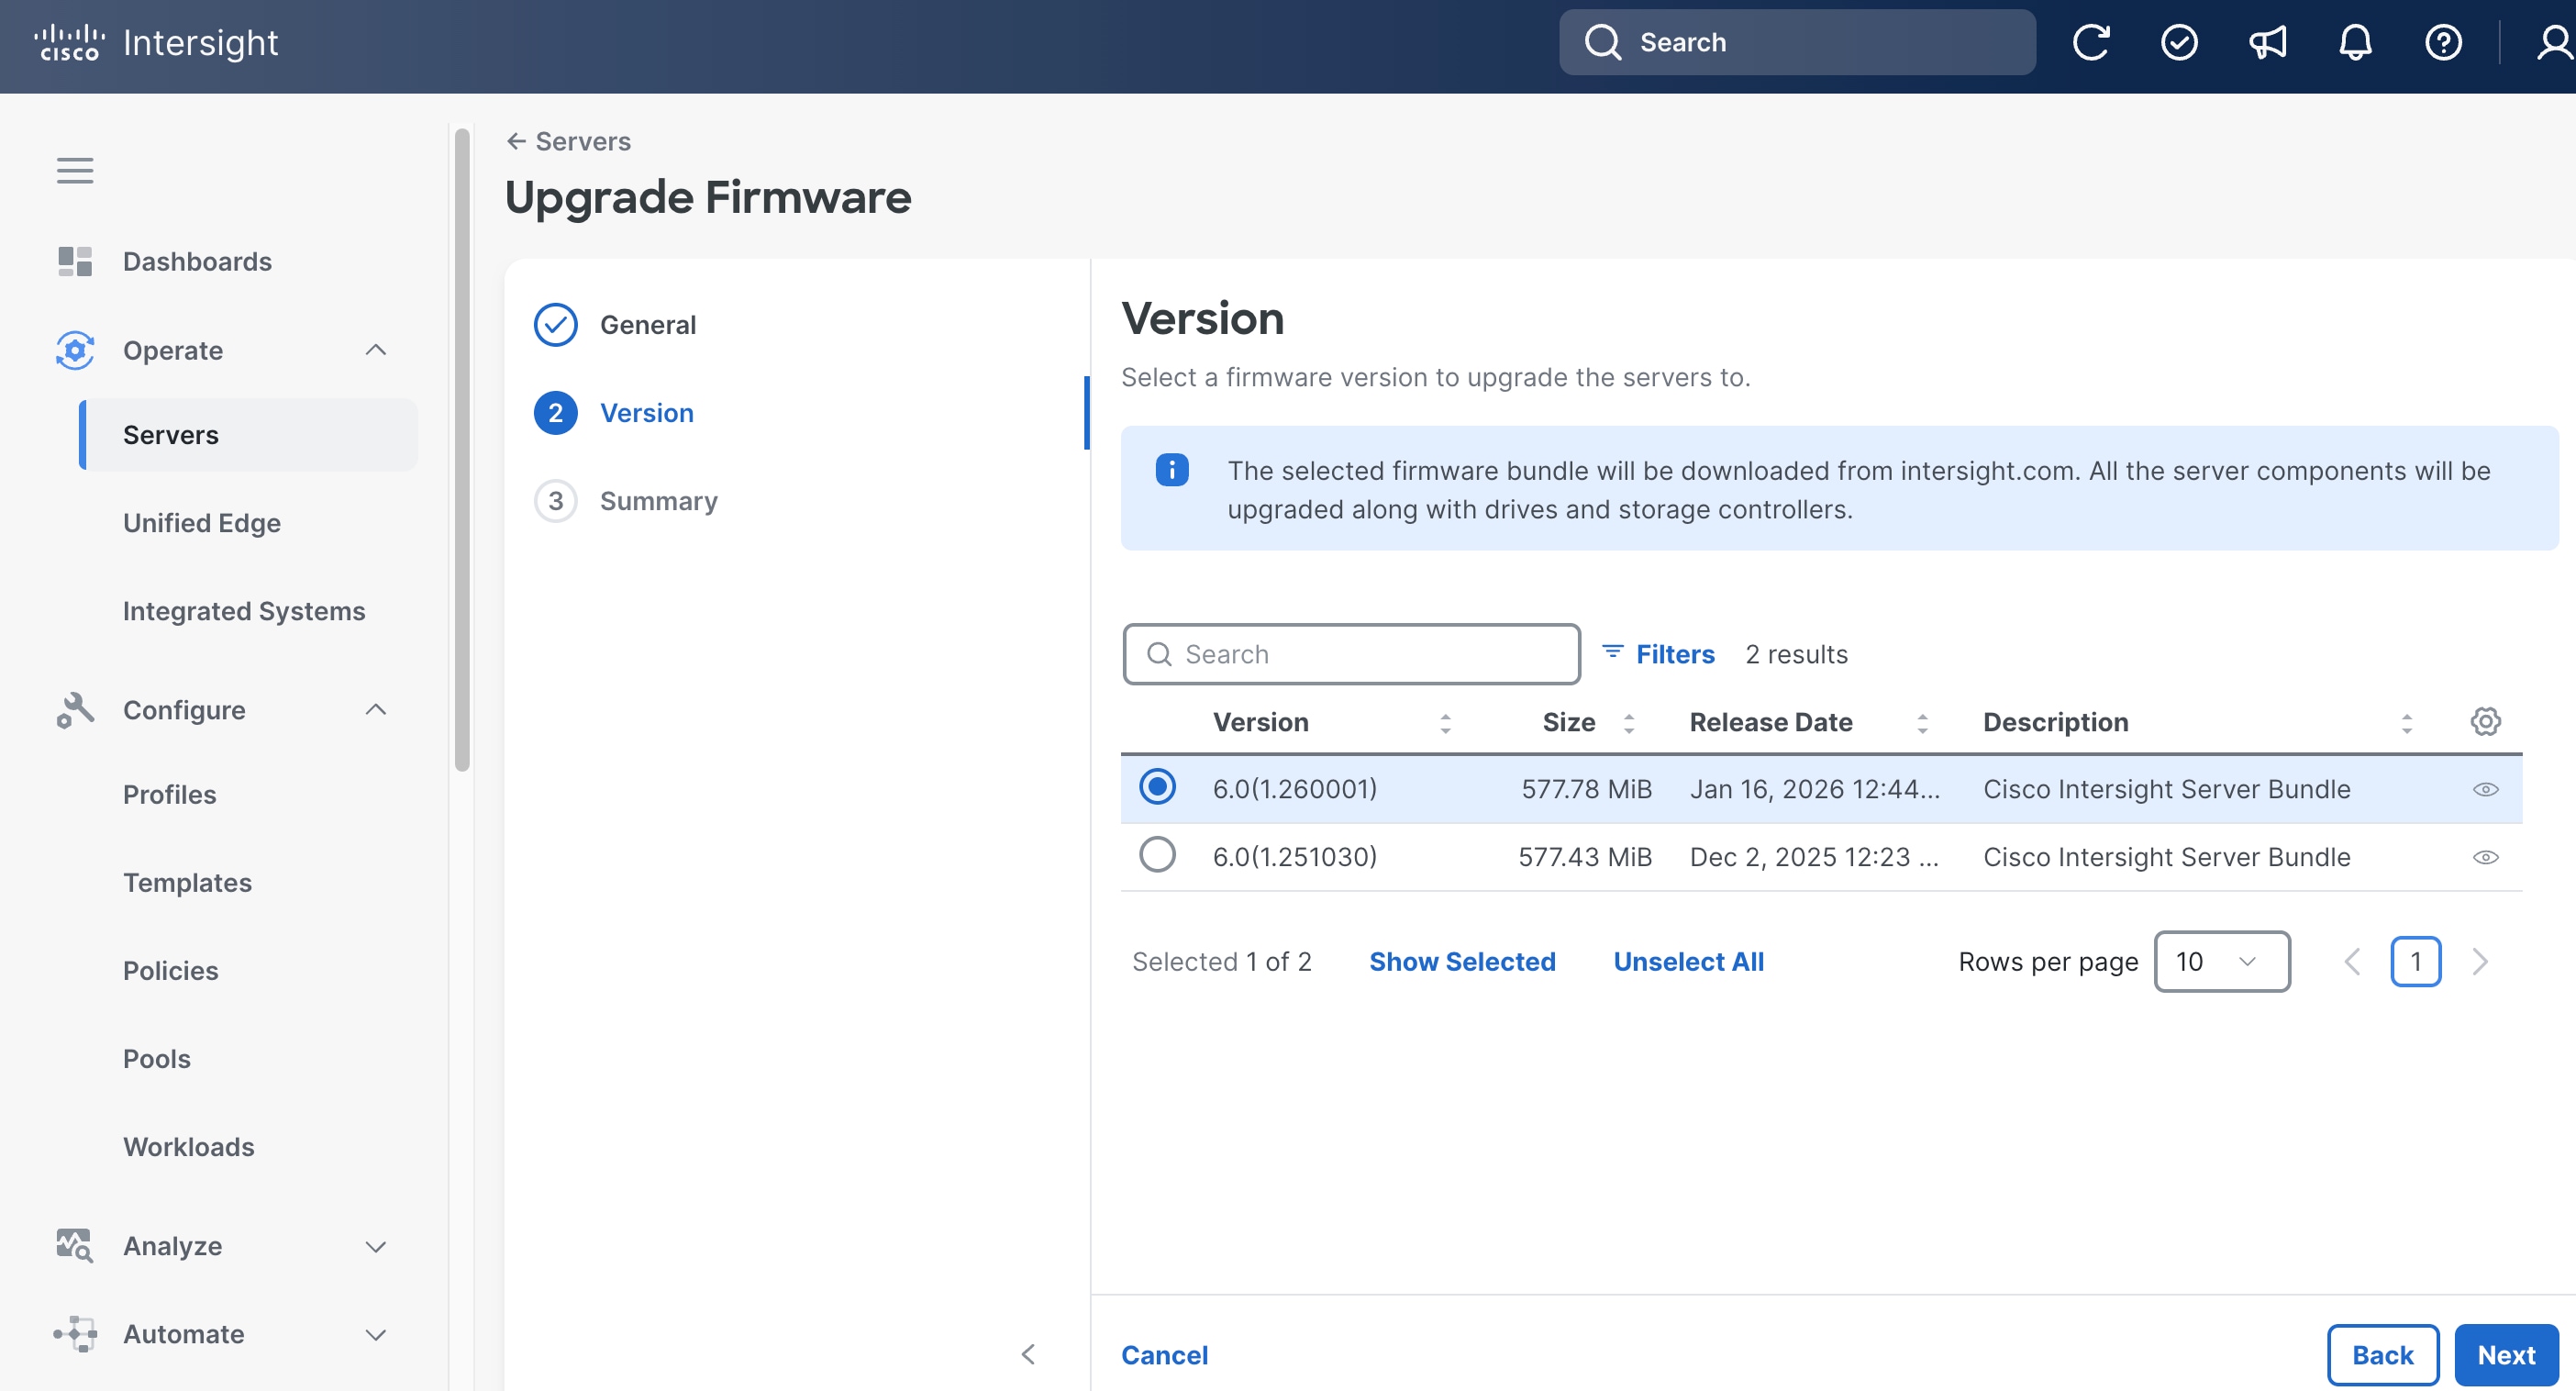
Task: View details eye icon for 6.0(1.260001)
Action: point(2485,790)
